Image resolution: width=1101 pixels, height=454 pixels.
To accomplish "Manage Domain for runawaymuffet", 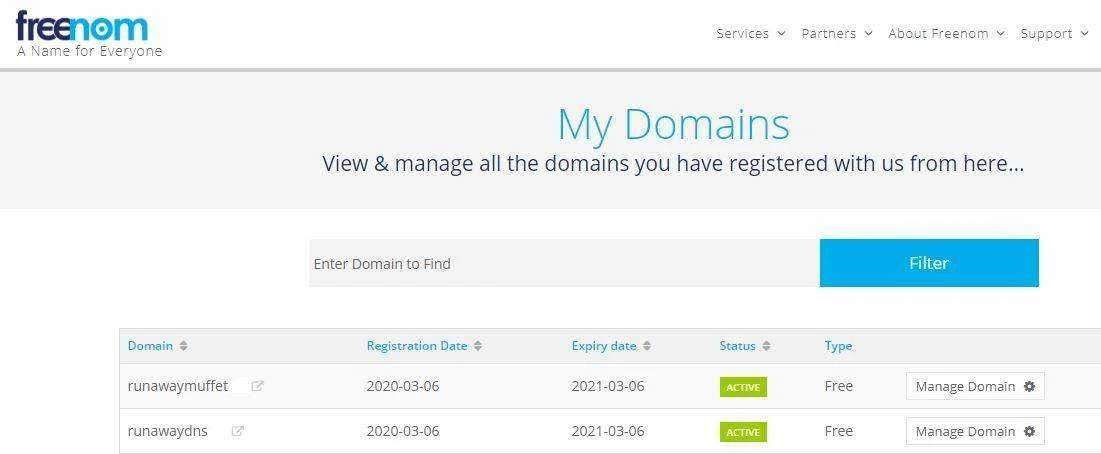I will (x=975, y=386).
